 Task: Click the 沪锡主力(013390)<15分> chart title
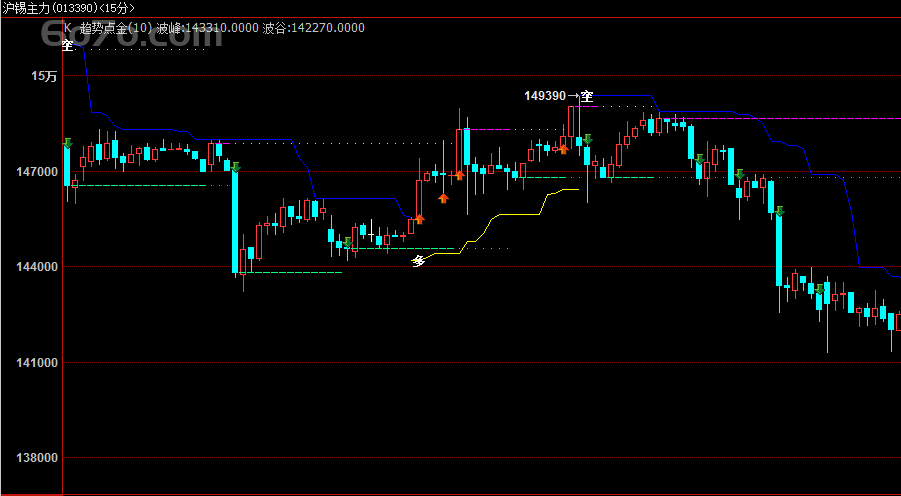pos(68,8)
